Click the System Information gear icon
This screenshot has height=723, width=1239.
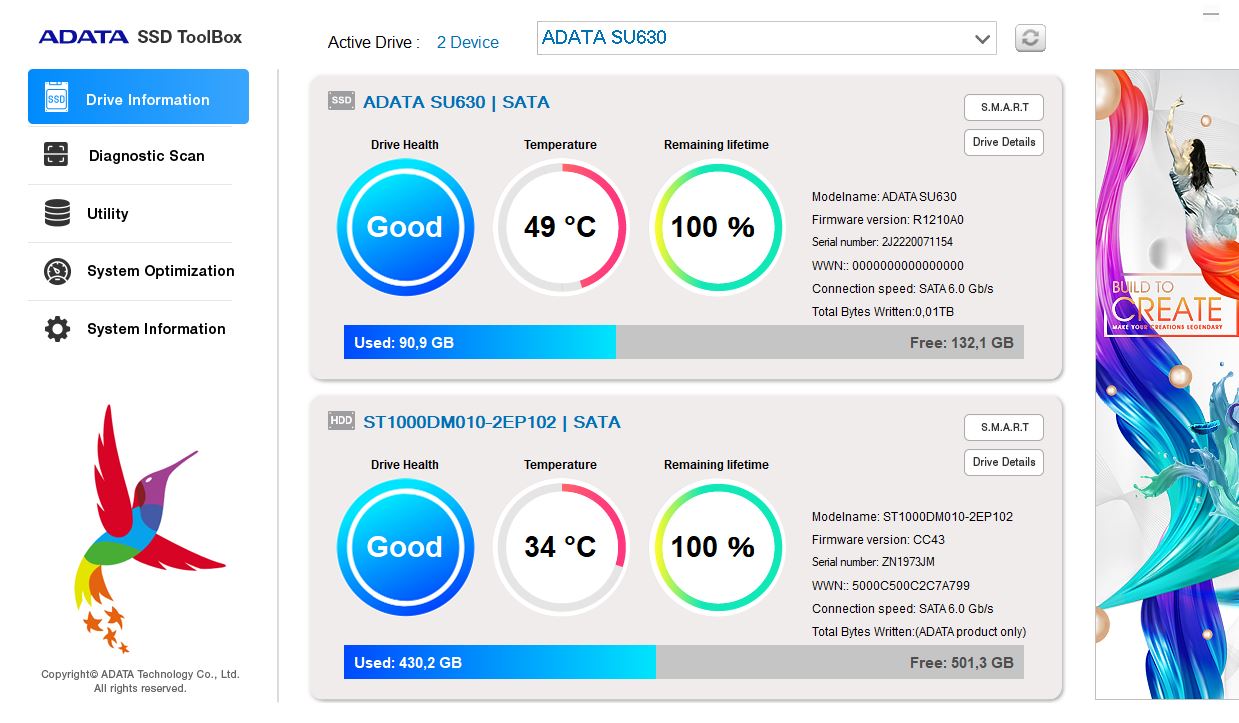[x=57, y=329]
